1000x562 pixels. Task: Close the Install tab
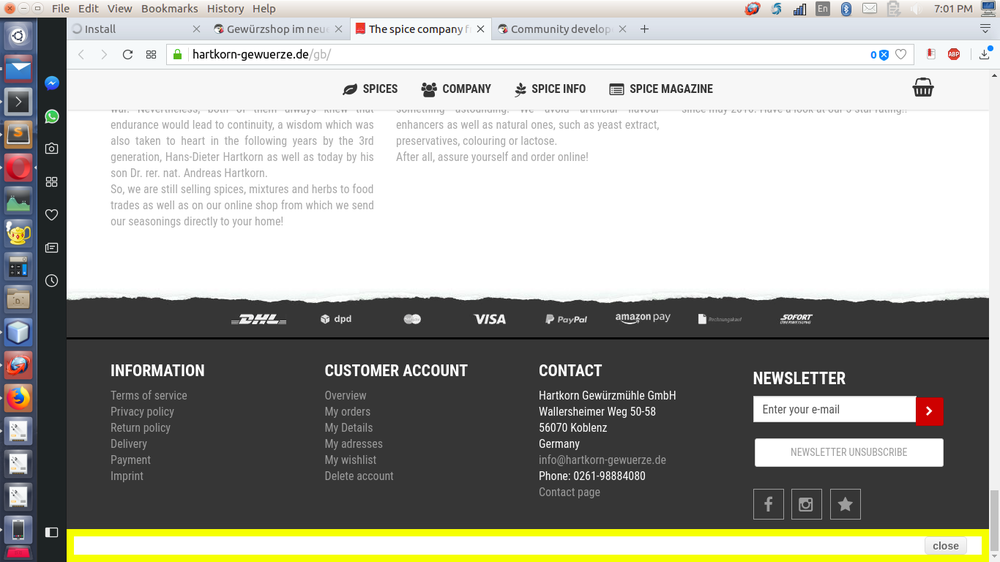point(196,29)
